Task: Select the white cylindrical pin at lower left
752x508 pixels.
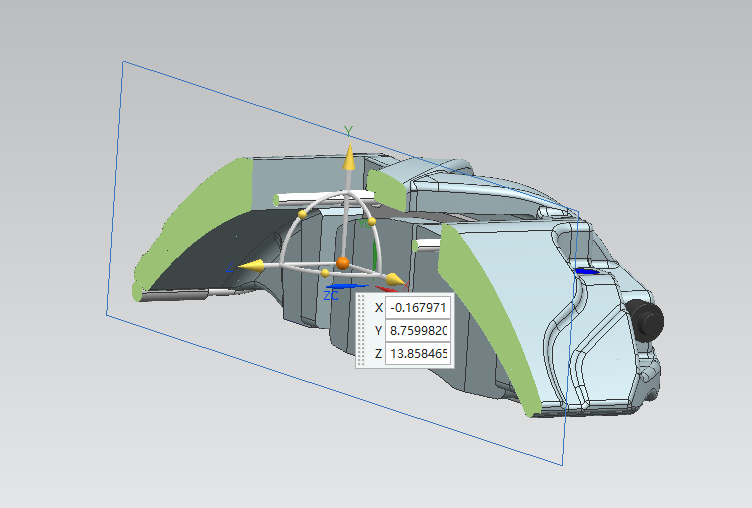Action: click(180, 294)
